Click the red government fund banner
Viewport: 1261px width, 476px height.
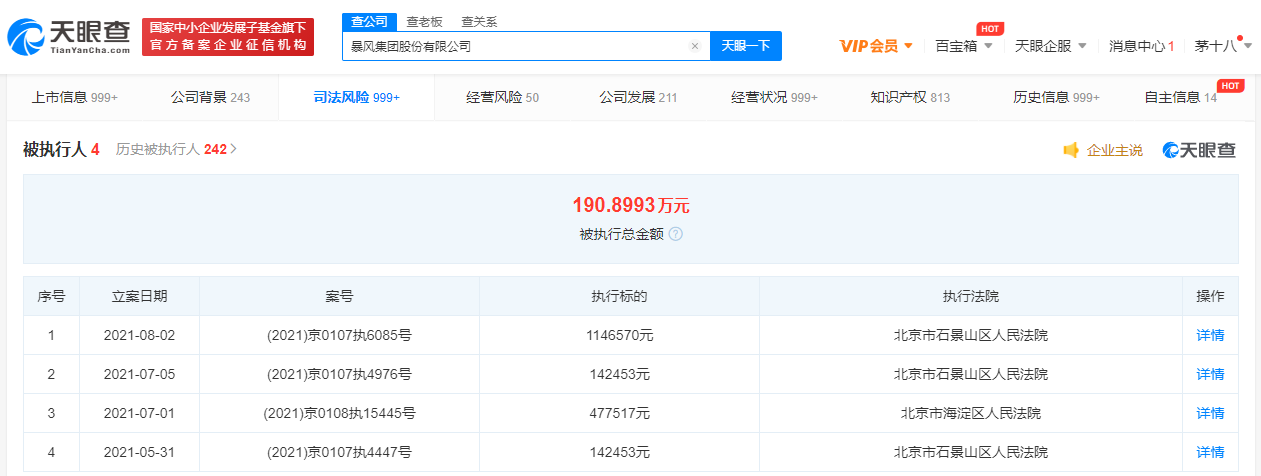228,37
